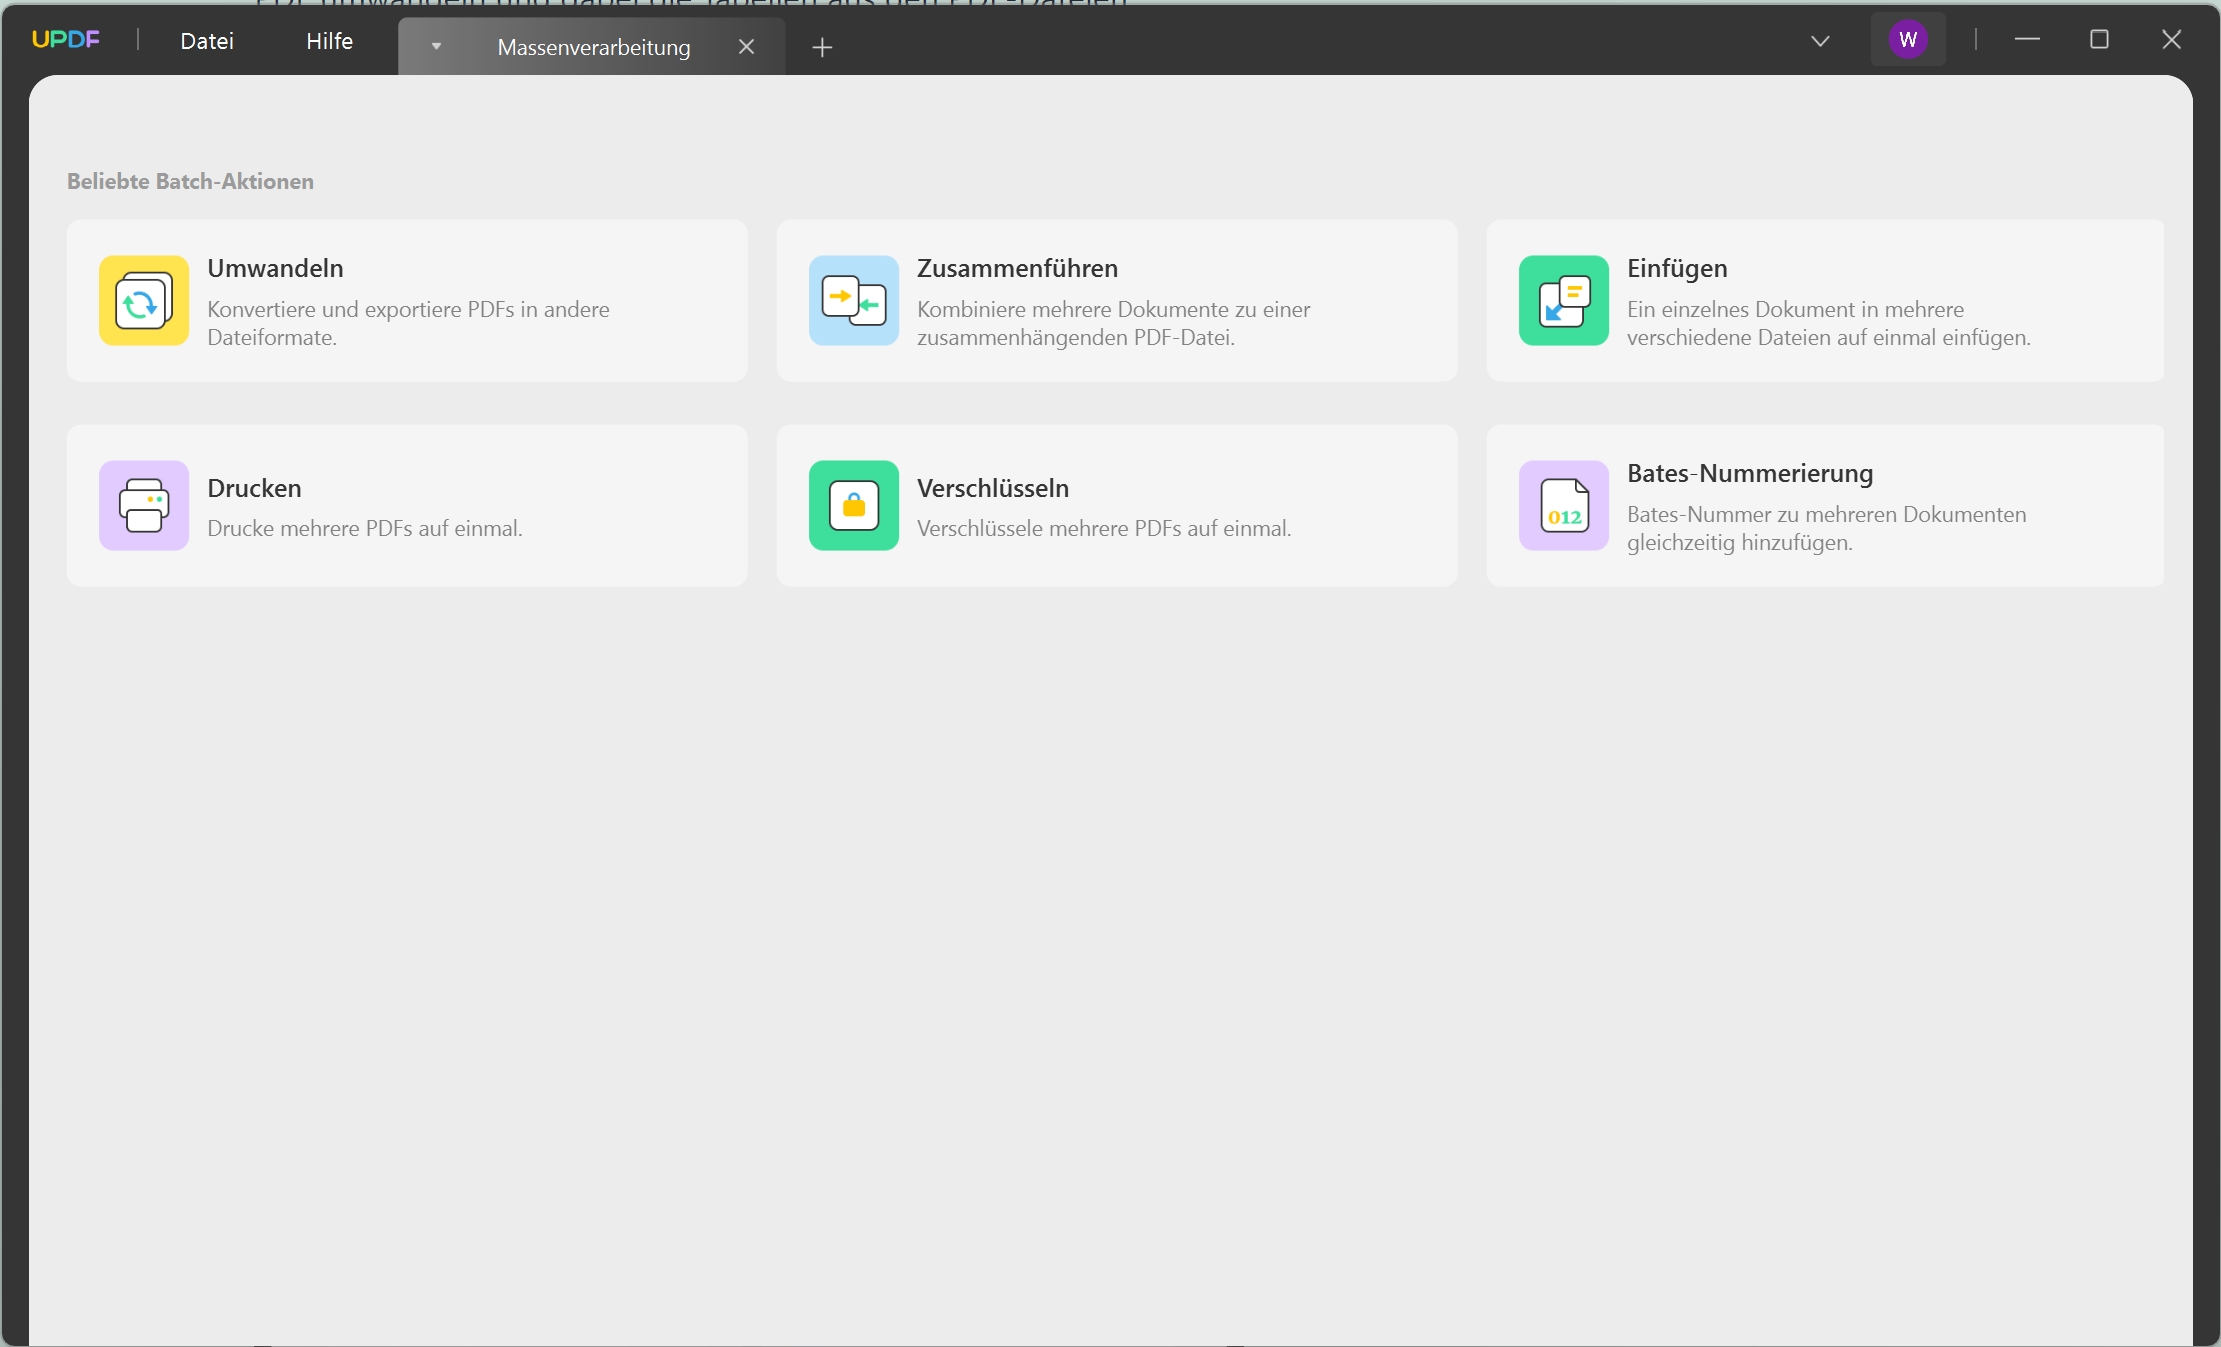Screen dimensions: 2221x1347
Task: Click the Umwandeln convert icon
Action: coord(144,300)
